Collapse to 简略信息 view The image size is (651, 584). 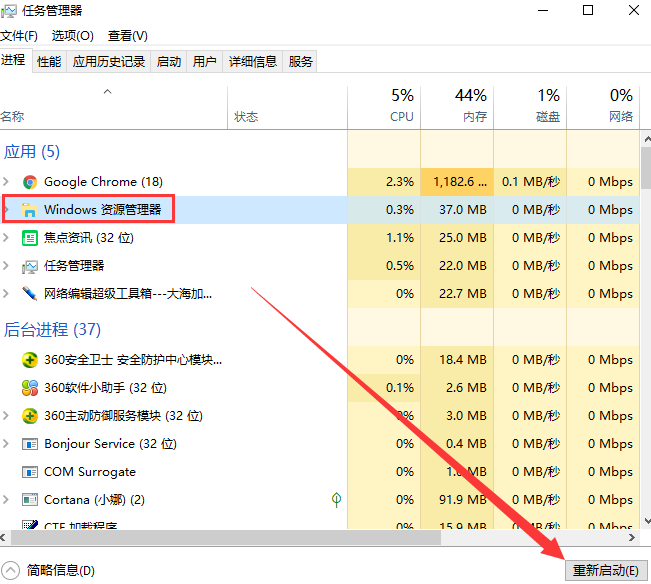[50, 570]
